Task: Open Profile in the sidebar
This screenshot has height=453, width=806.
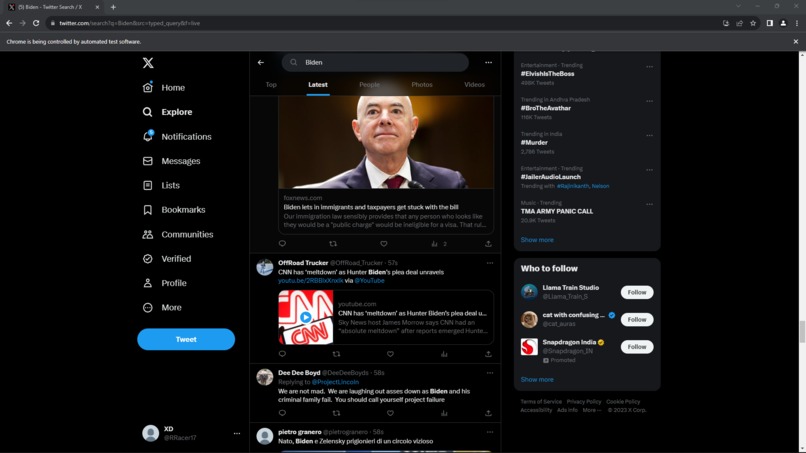Action: [164, 283]
